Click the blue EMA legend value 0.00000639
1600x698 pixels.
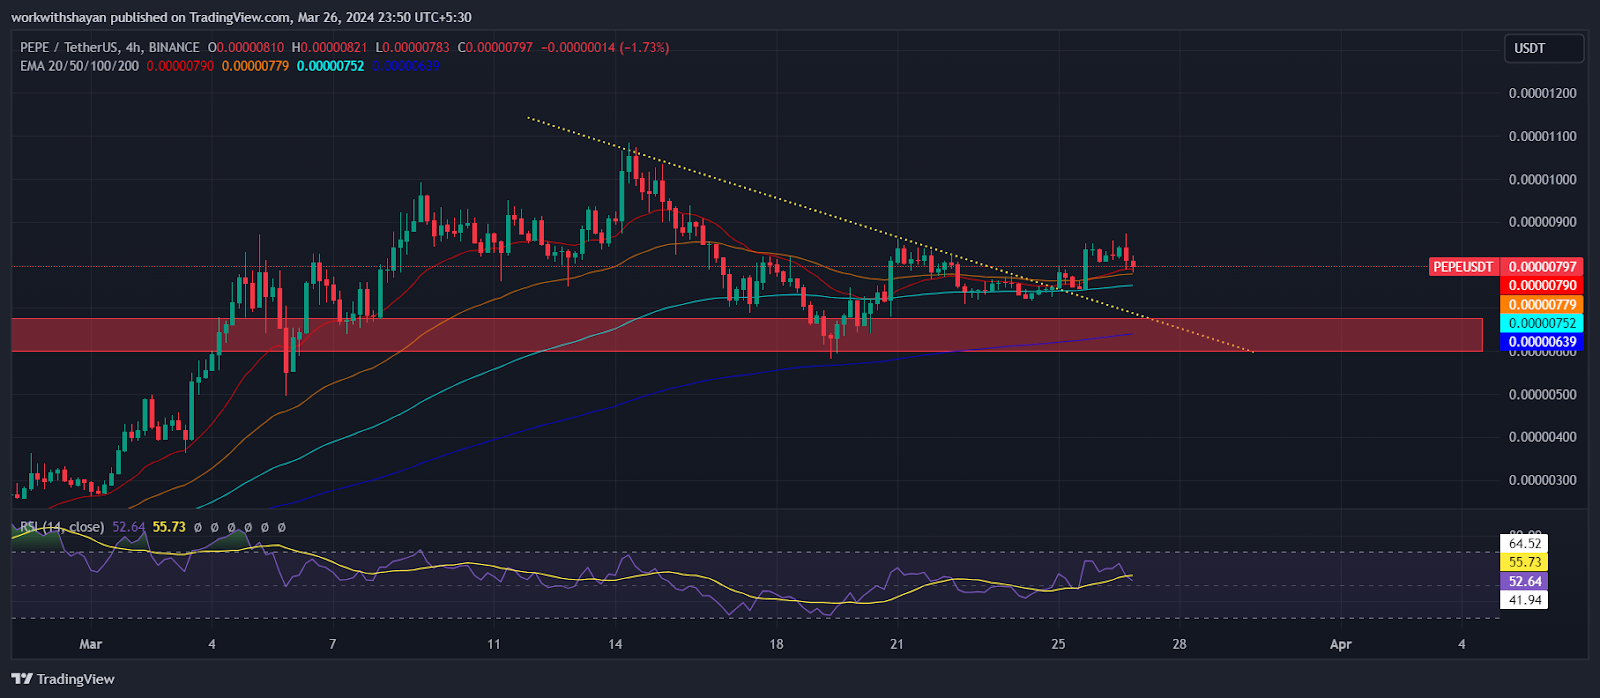tap(406, 66)
